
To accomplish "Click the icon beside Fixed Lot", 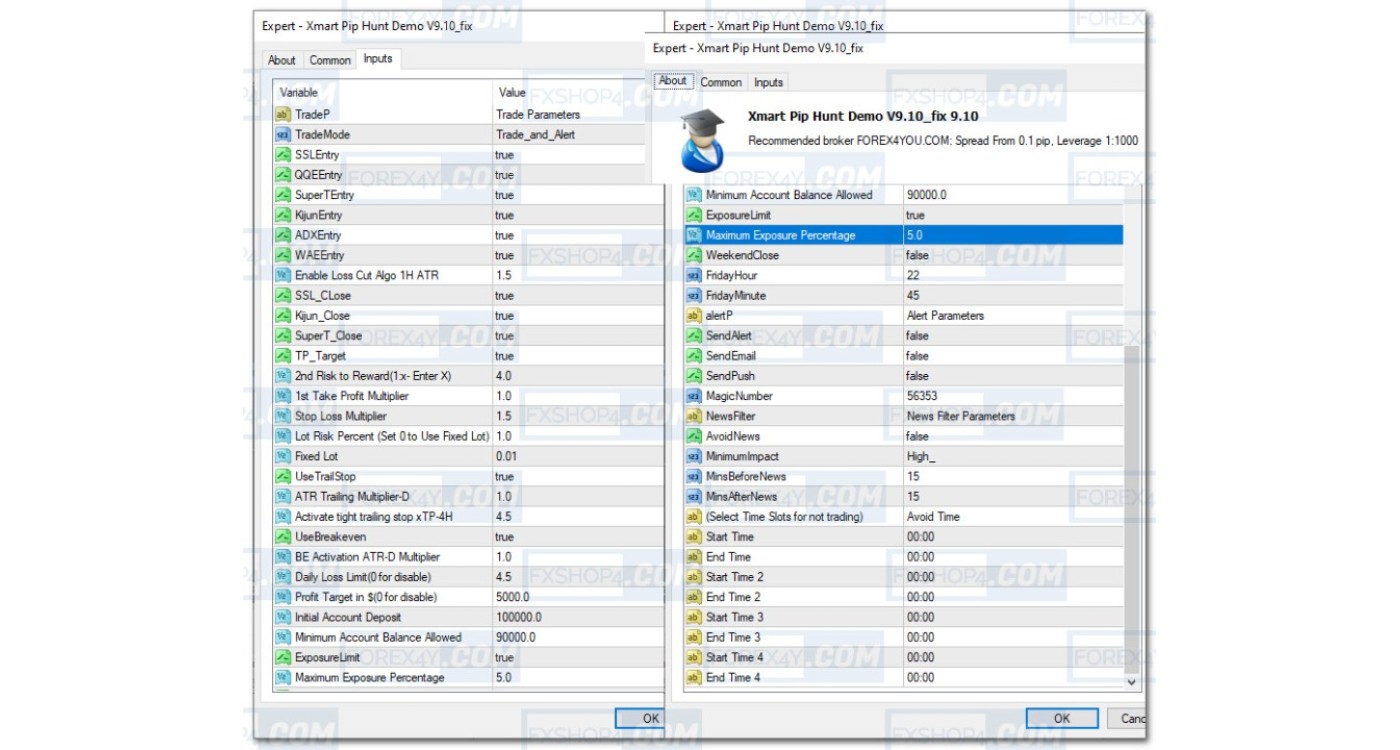I will [282, 456].
